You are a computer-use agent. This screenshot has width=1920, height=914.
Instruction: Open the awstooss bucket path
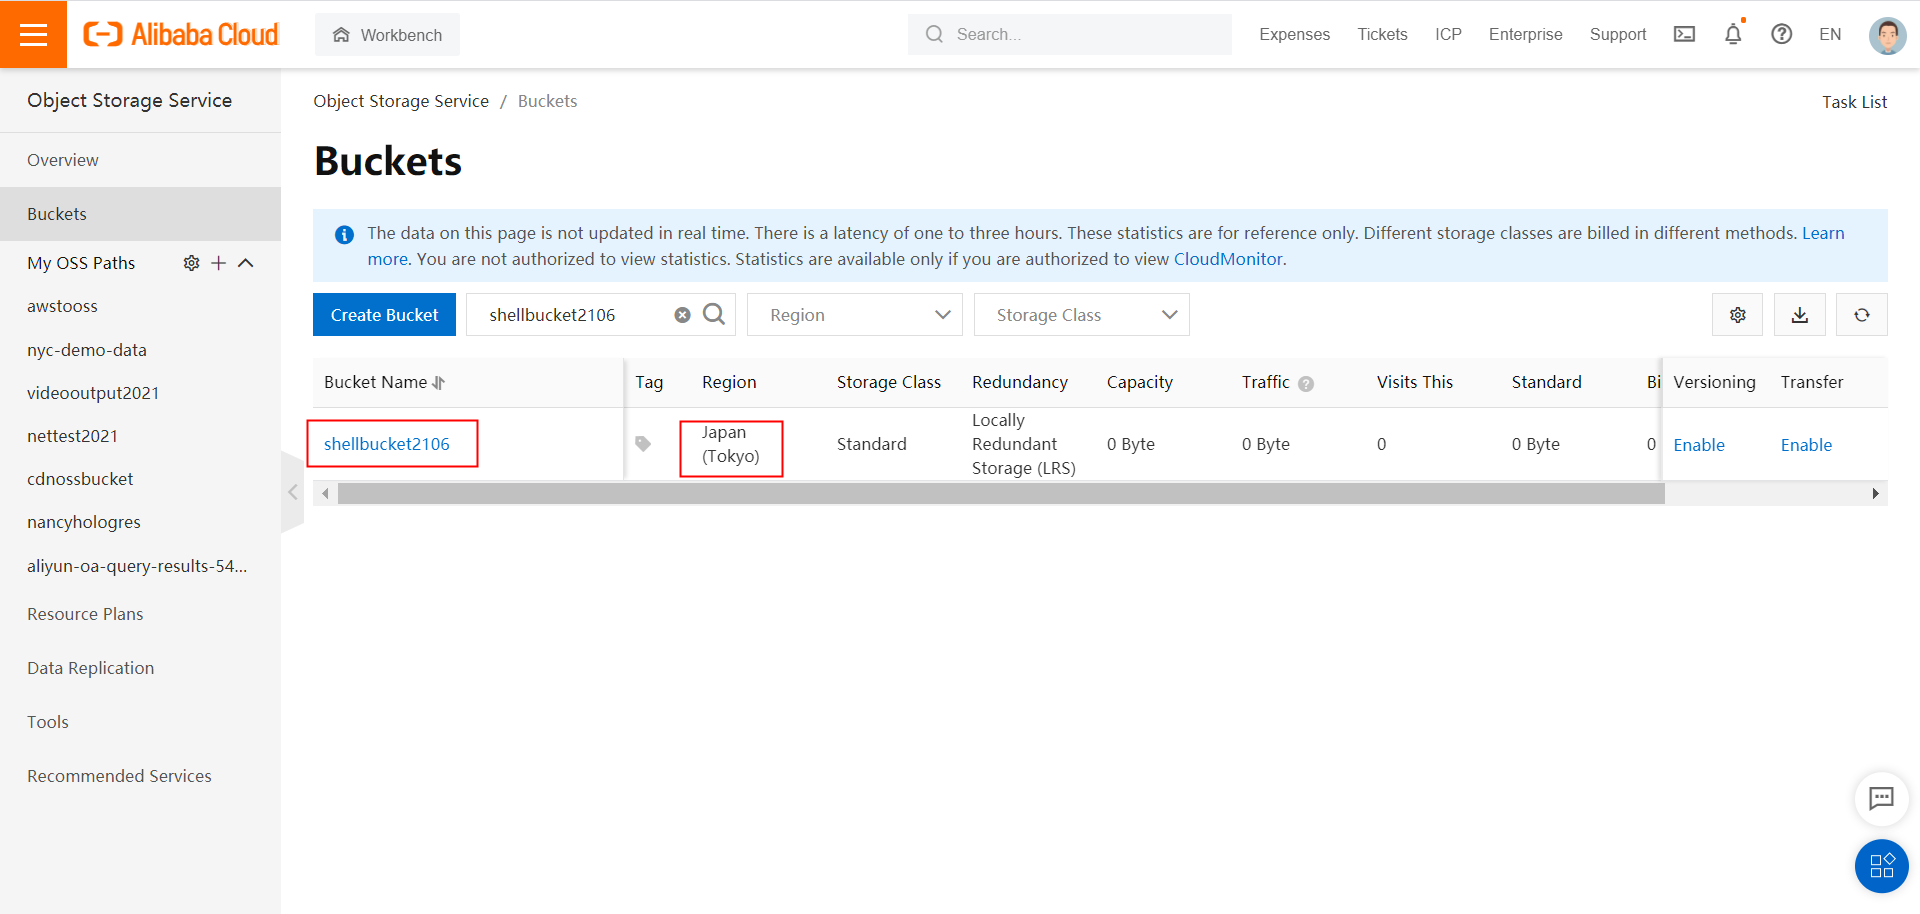tap(62, 306)
